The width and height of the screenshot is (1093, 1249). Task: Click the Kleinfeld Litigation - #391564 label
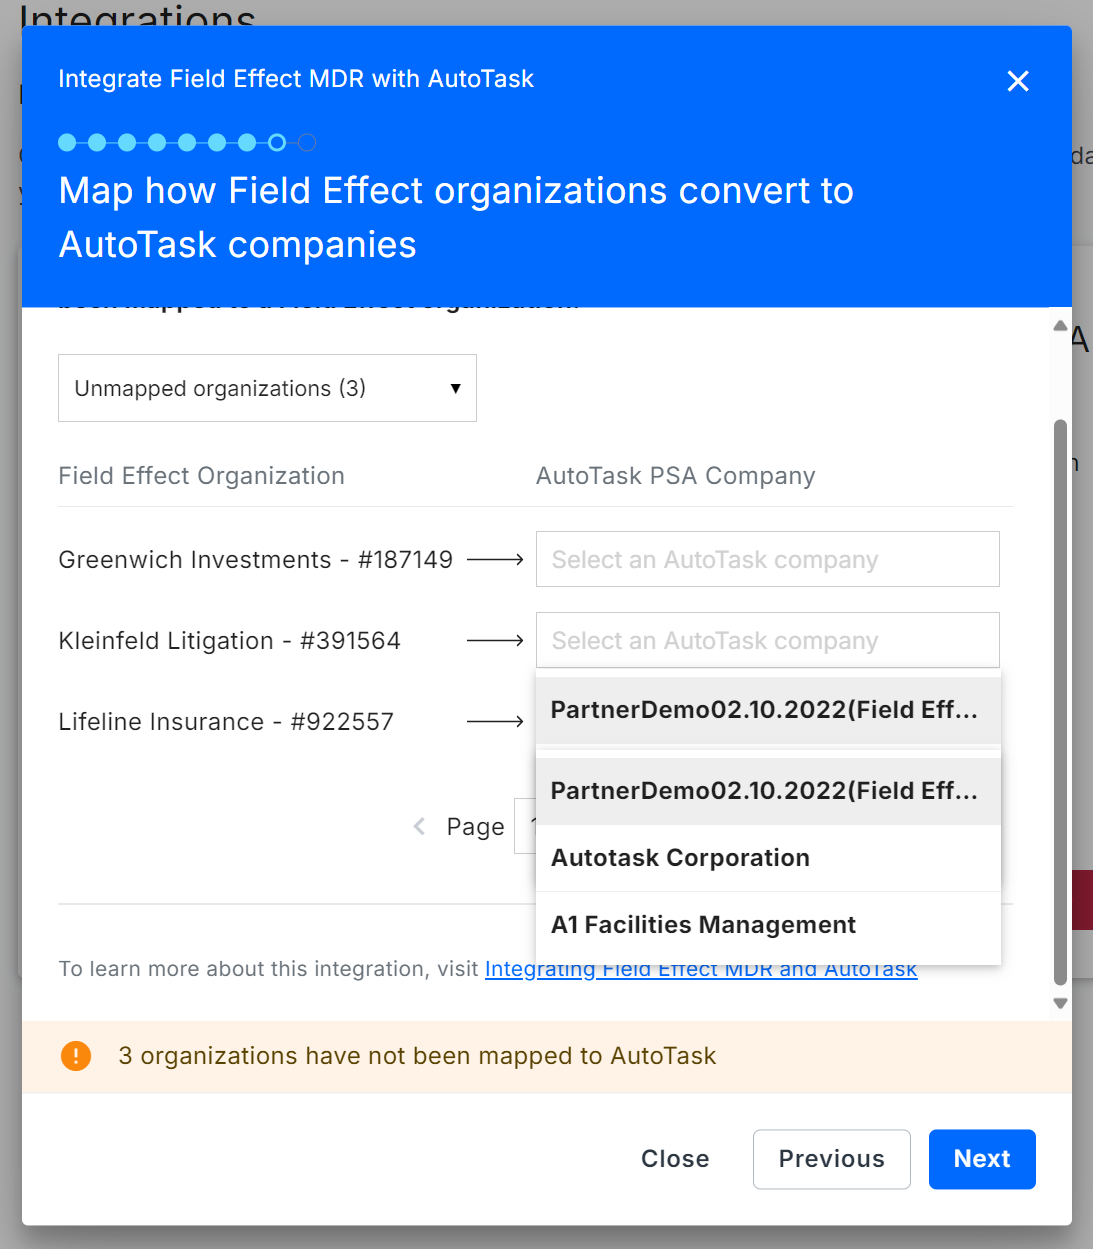[230, 640]
